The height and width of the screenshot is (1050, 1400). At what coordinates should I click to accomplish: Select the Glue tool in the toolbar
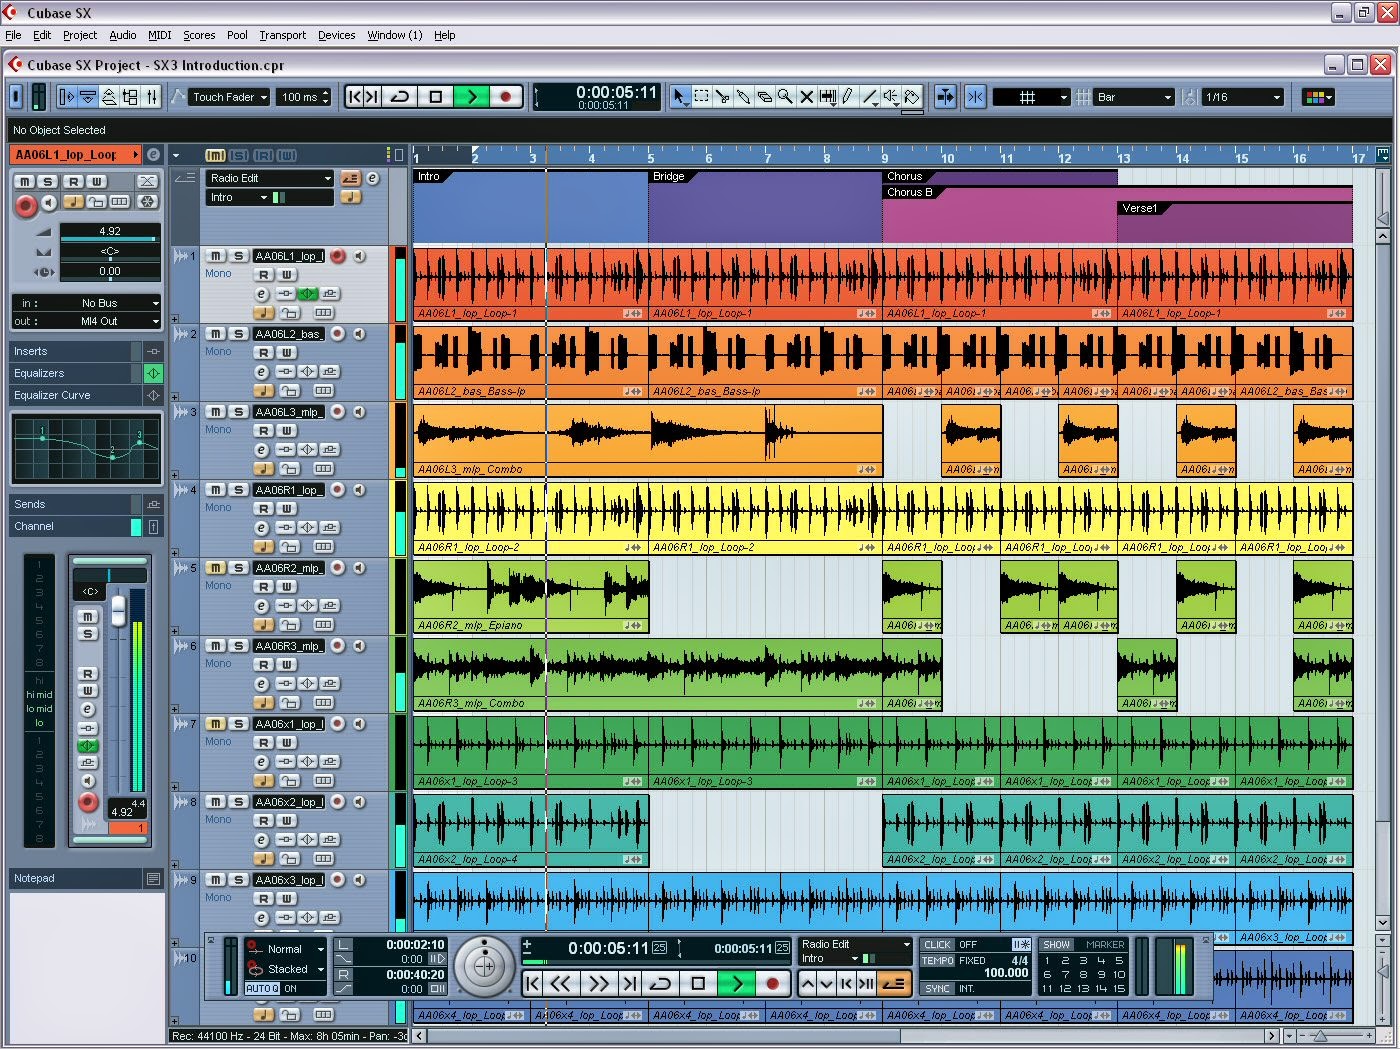743,96
